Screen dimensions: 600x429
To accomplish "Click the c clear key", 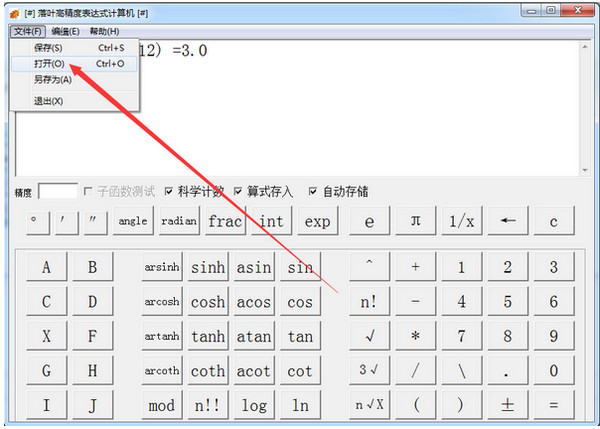I will pos(554,221).
